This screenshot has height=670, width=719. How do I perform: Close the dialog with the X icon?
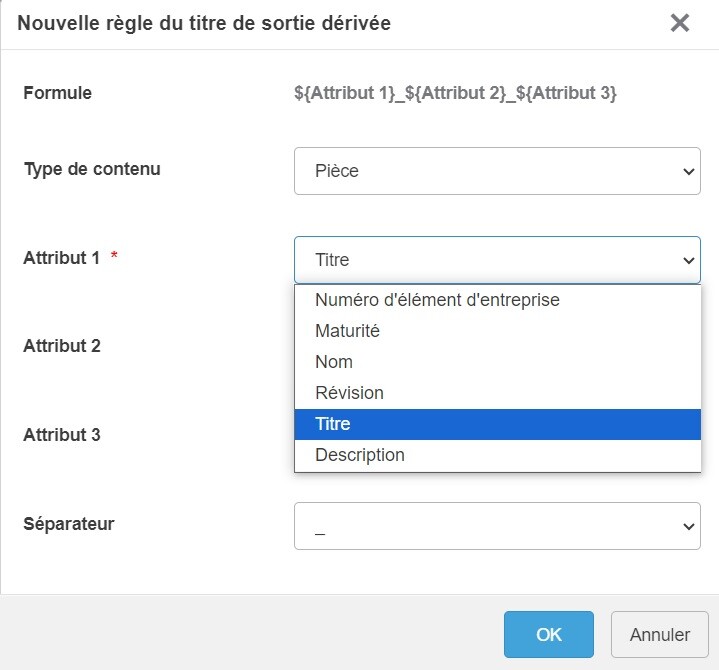680,23
